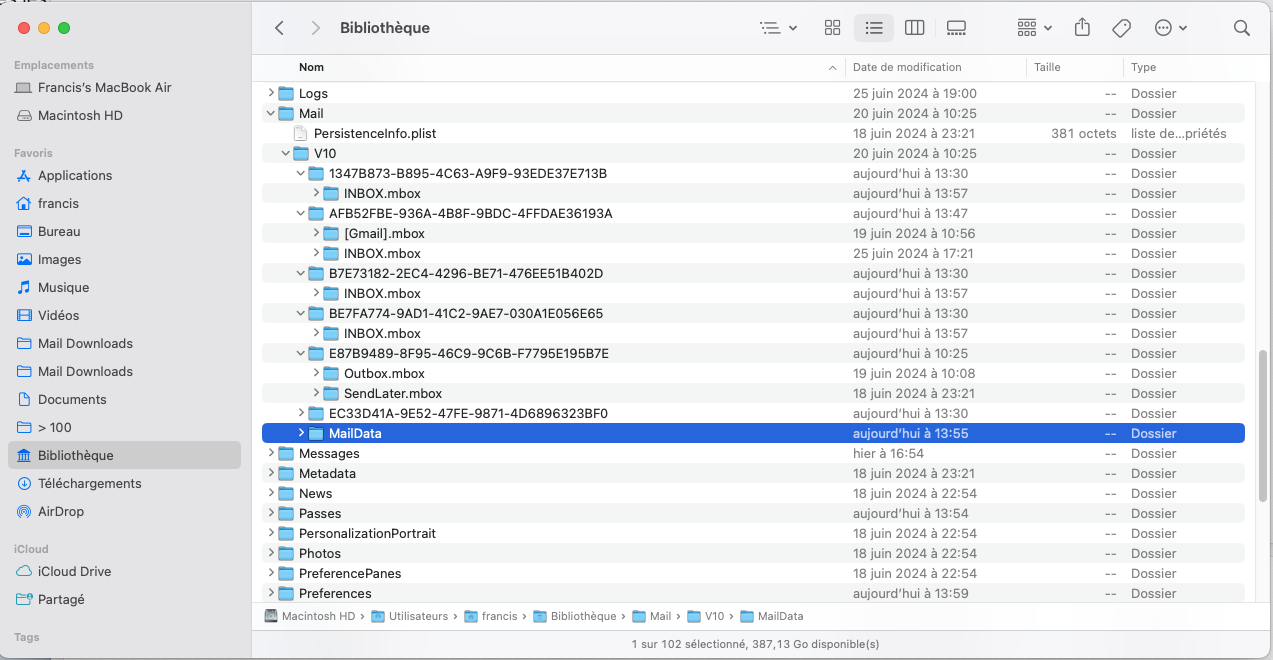
Task: Expand the Messages folder
Action: click(271, 453)
